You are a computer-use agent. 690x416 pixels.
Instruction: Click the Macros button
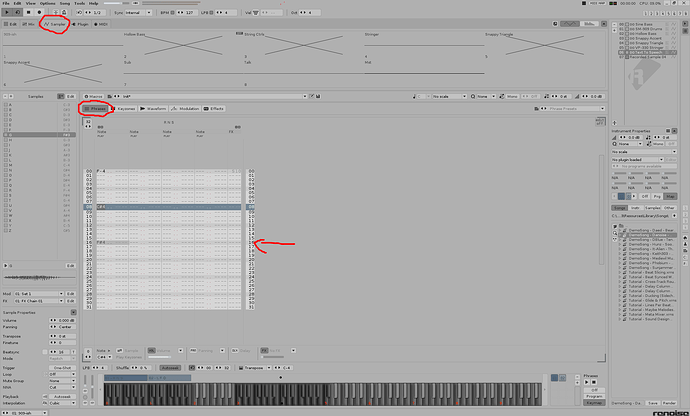coord(93,96)
